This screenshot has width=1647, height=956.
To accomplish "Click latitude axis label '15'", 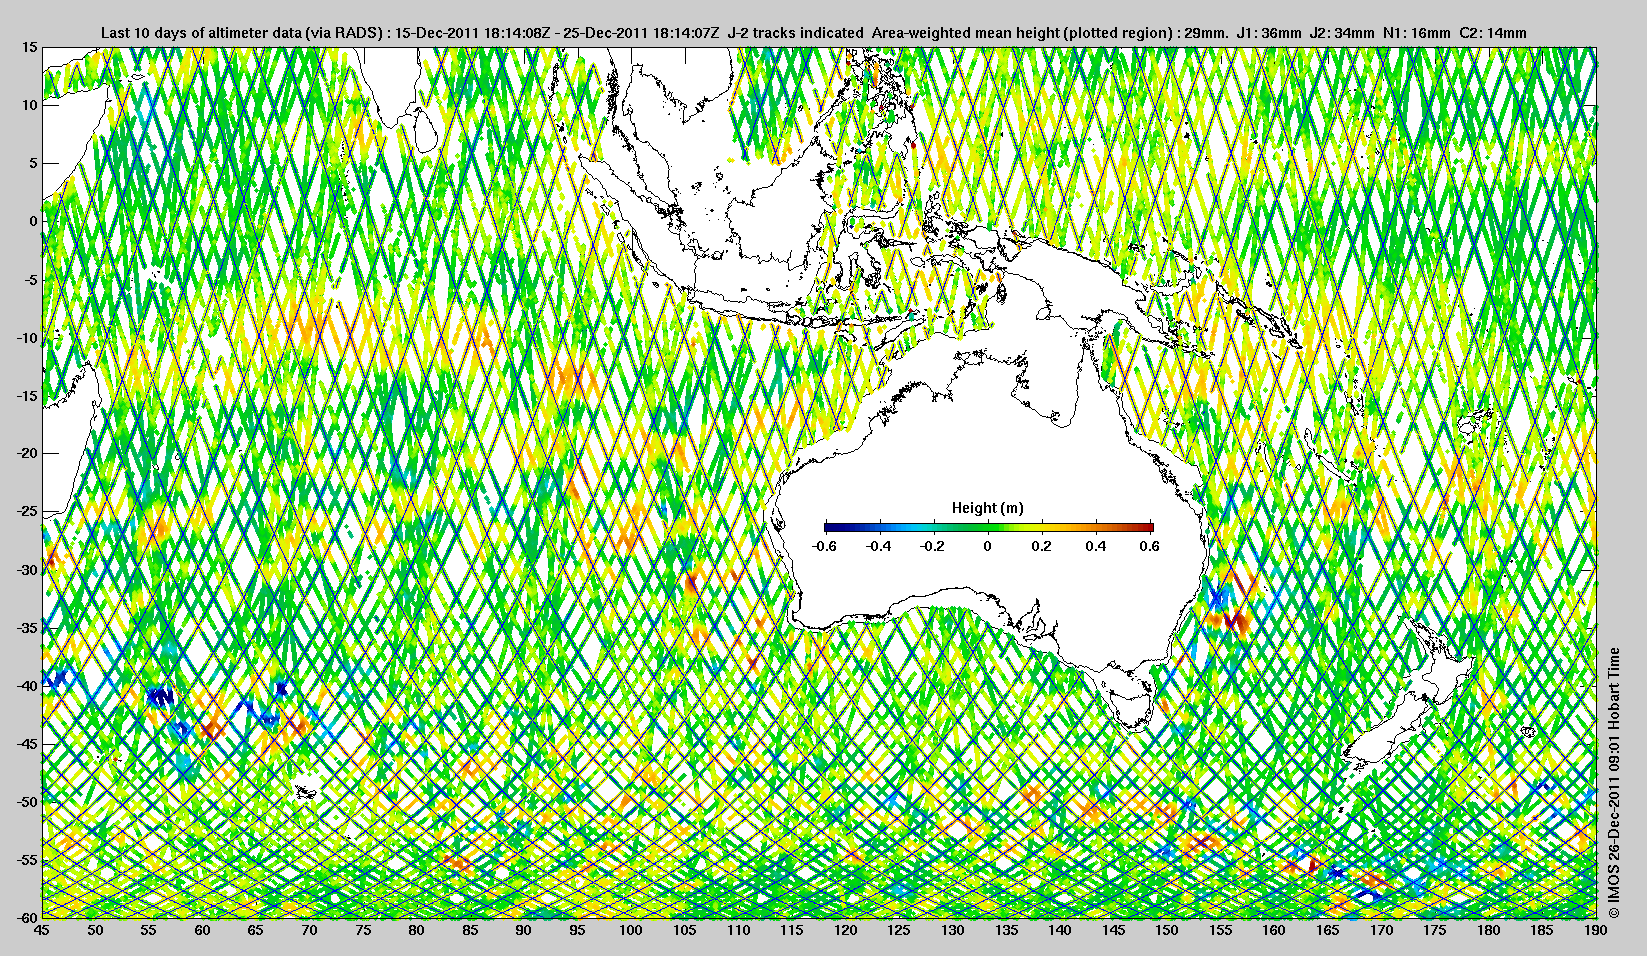I will pyautogui.click(x=30, y=47).
